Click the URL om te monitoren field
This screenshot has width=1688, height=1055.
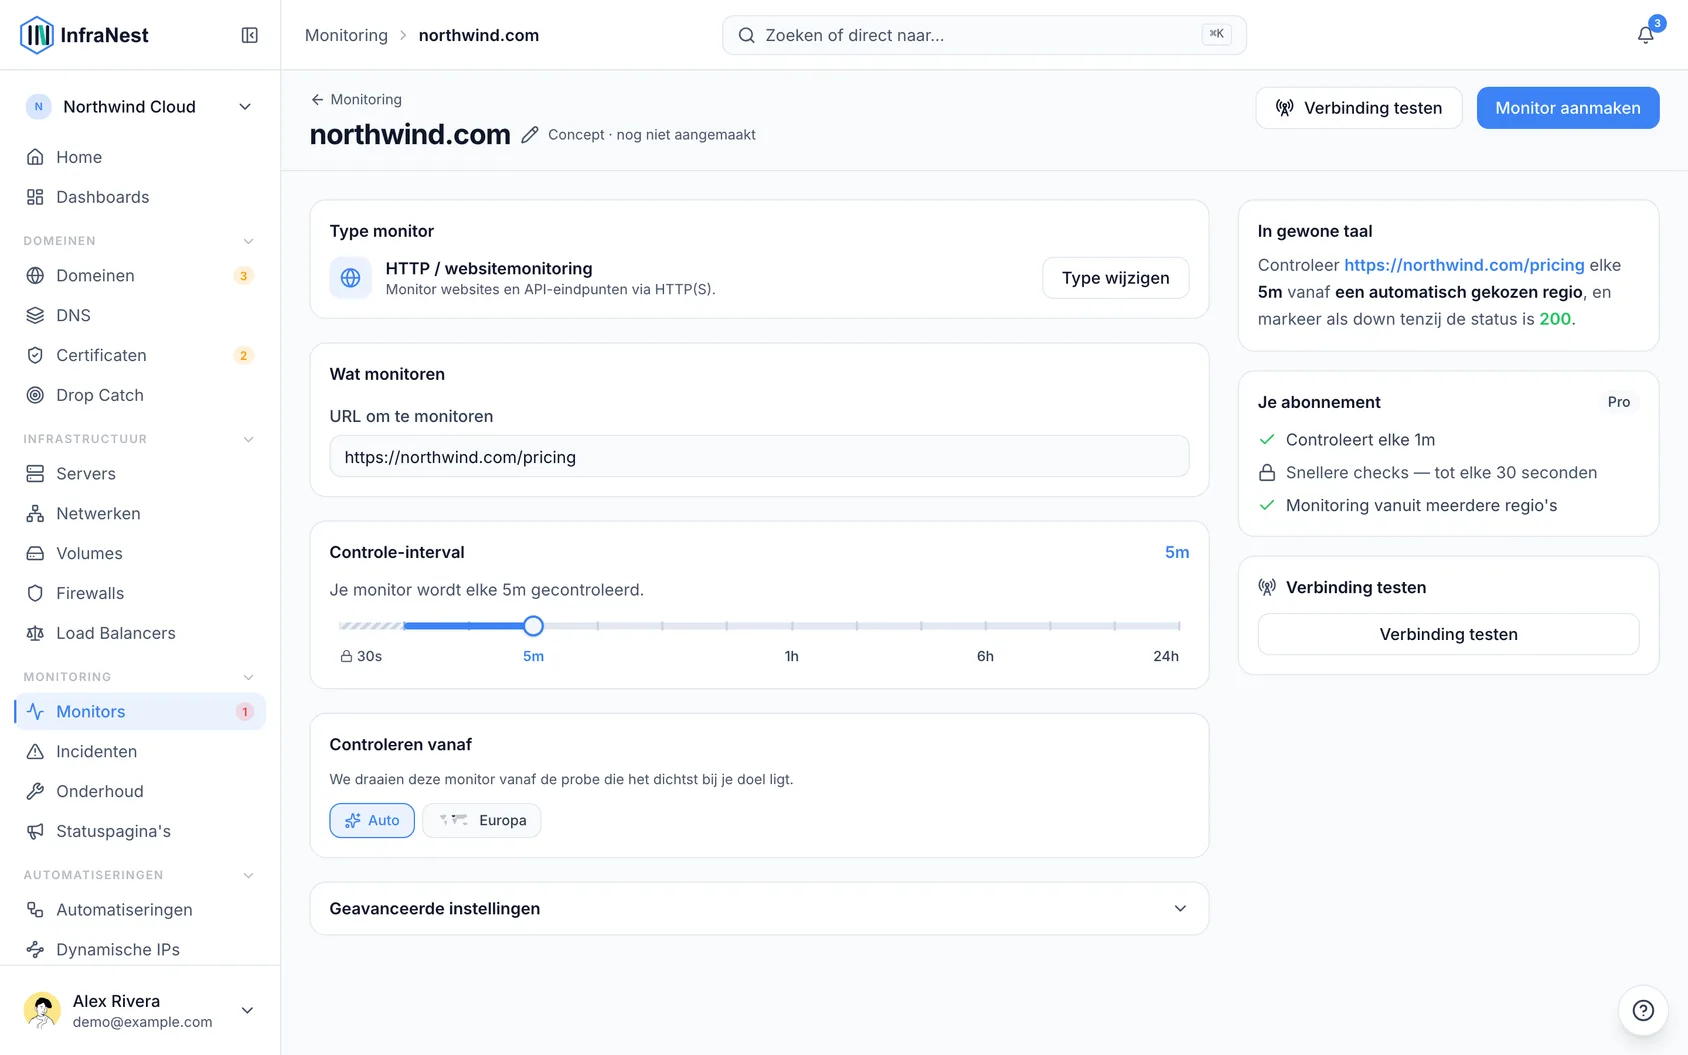pos(759,457)
